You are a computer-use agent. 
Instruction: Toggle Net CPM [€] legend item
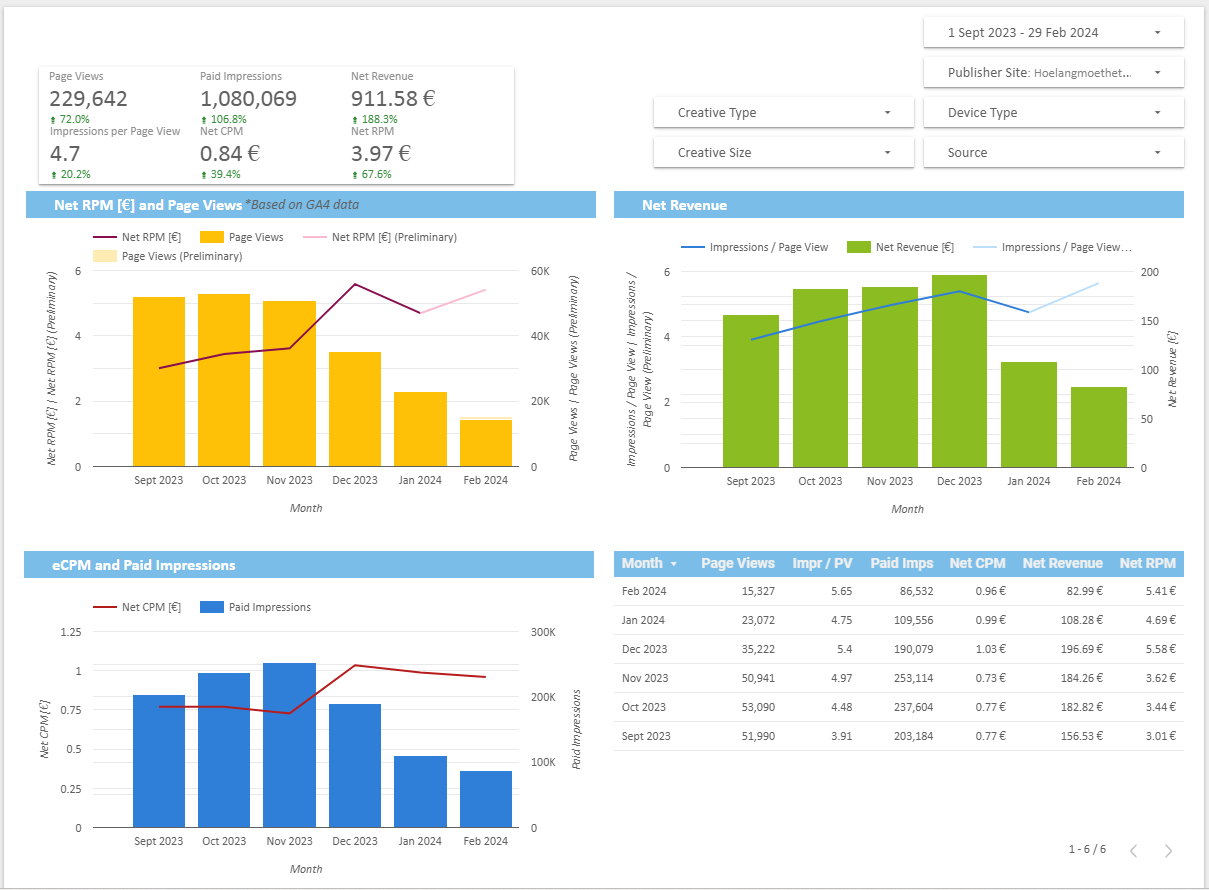click(x=137, y=607)
